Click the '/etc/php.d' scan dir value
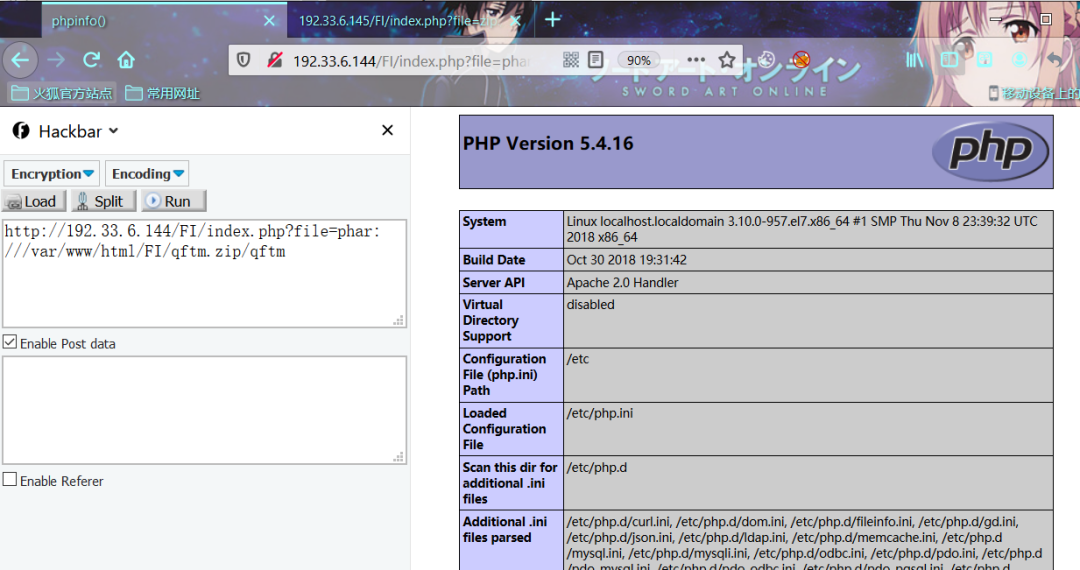This screenshot has height=570, width=1080. point(597,467)
